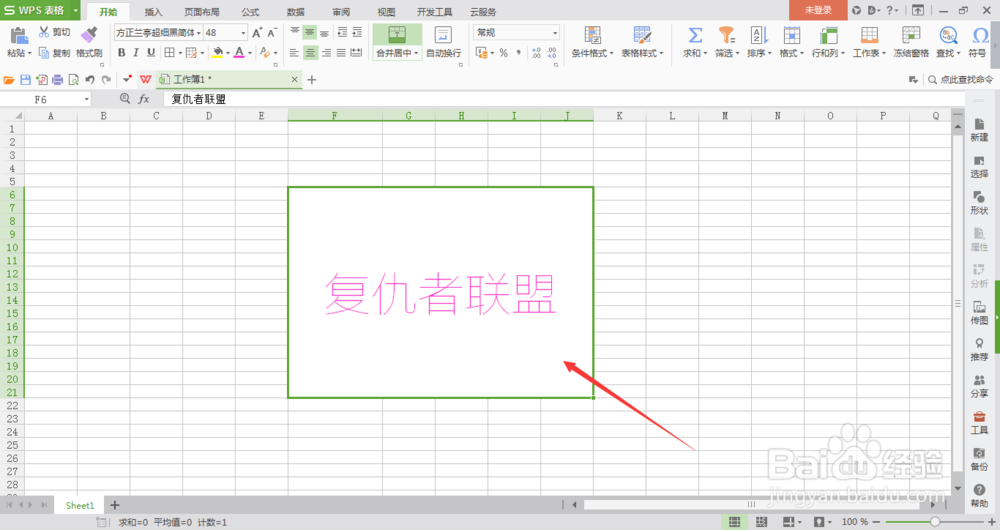This screenshot has width=1000, height=530.
Task: Click the pink font color button
Action: [x=239, y=53]
